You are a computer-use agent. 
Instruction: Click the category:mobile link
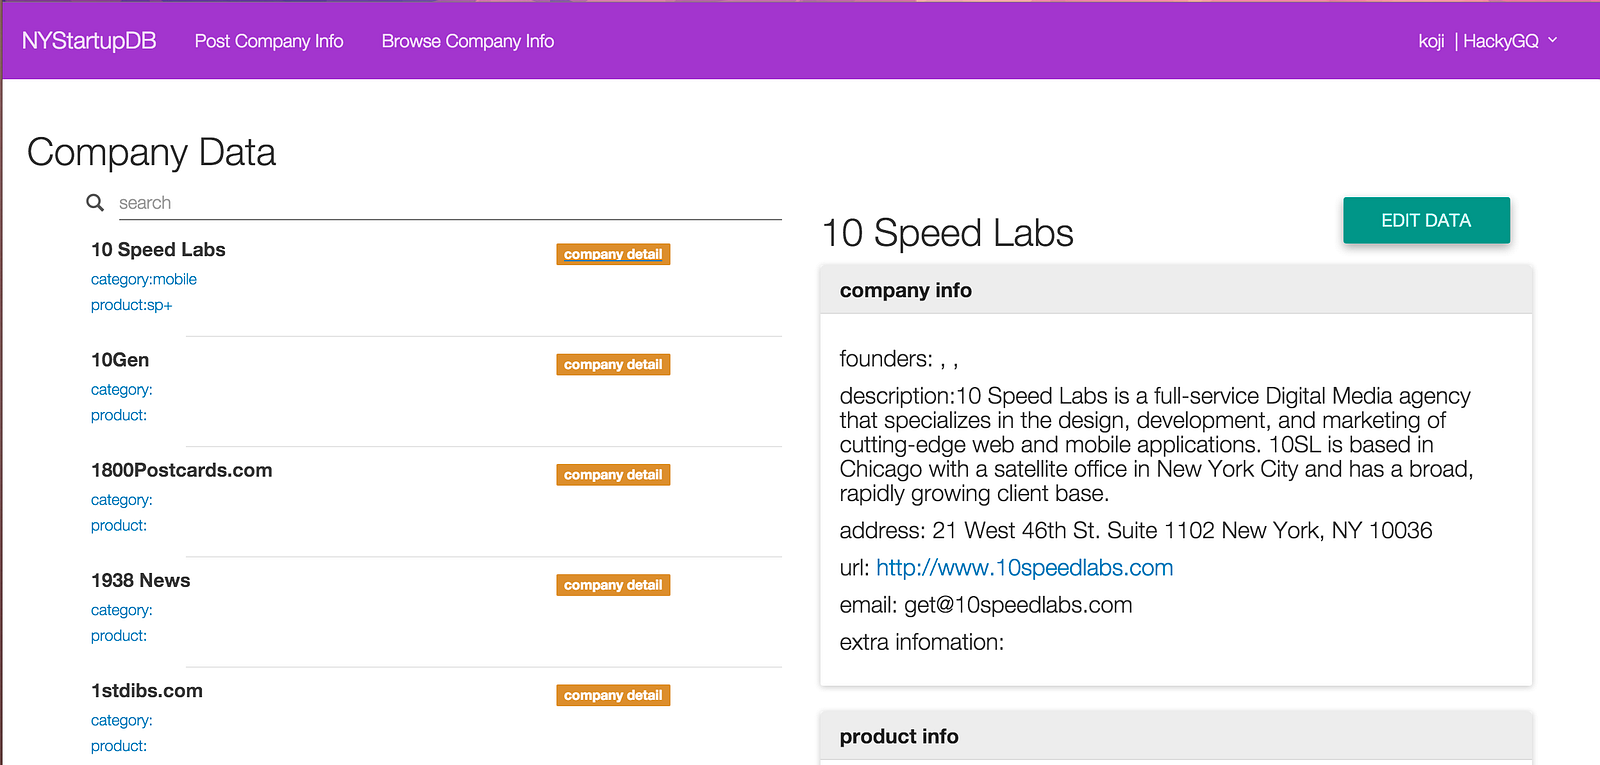[144, 280]
